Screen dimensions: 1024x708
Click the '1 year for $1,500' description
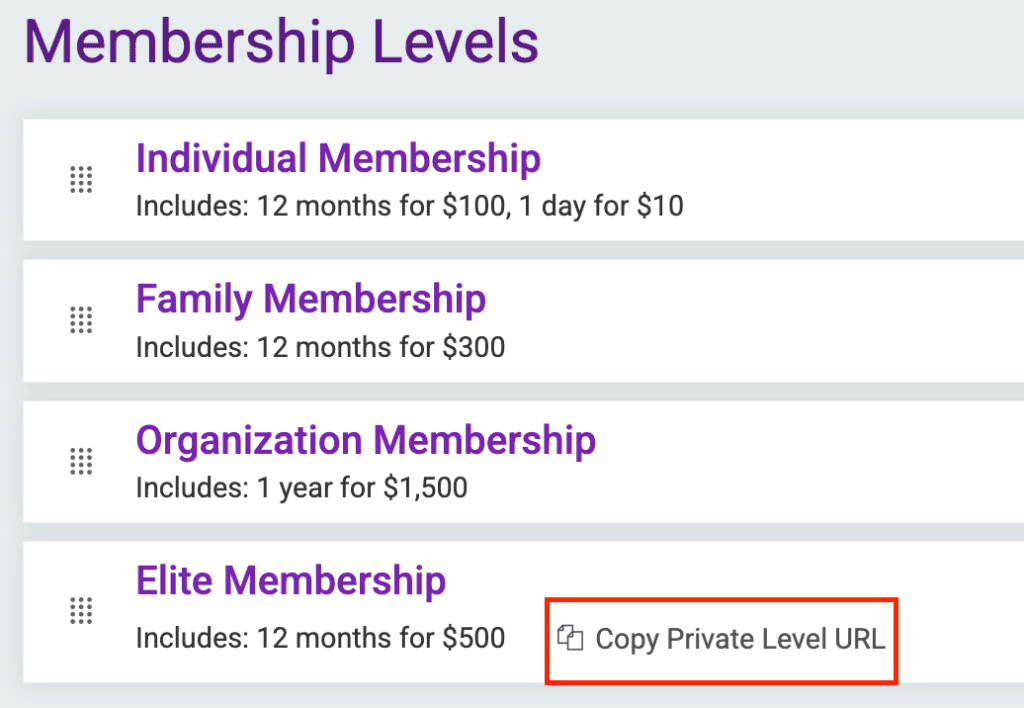click(x=362, y=489)
